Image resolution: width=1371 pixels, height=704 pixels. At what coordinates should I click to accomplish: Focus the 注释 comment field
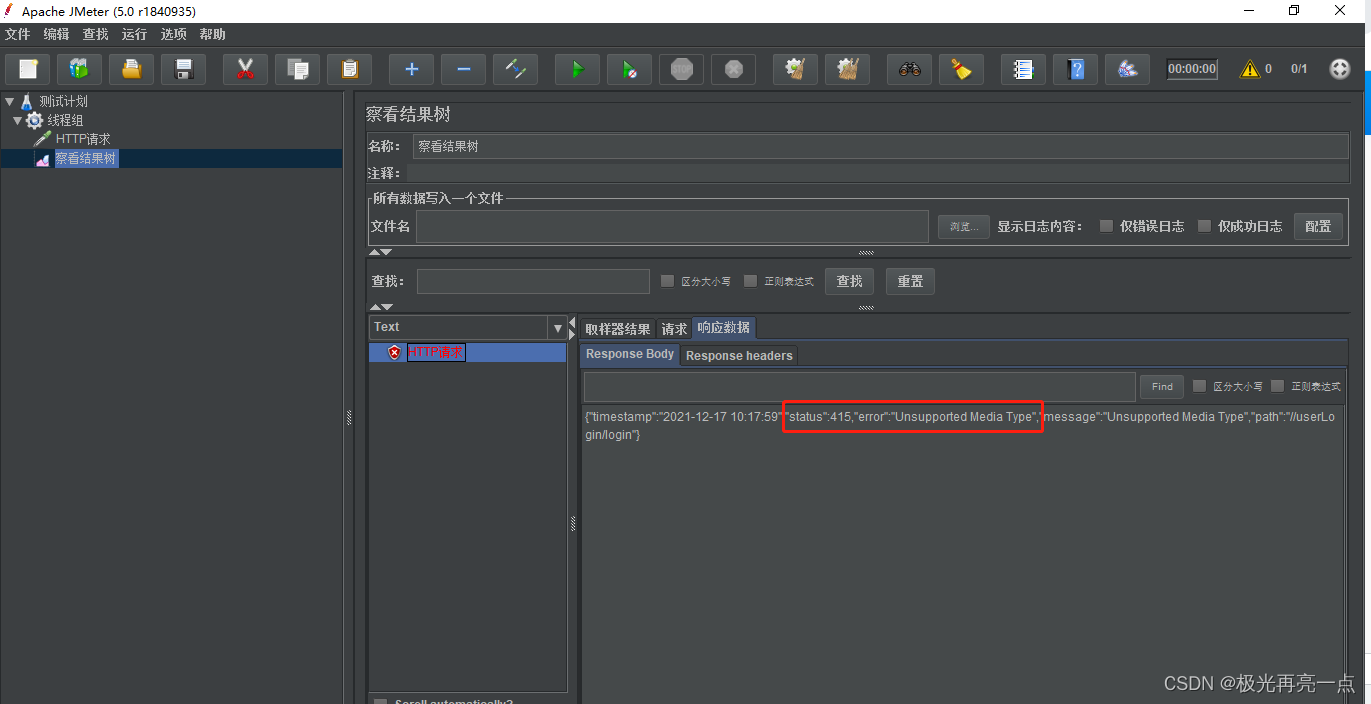click(877, 173)
